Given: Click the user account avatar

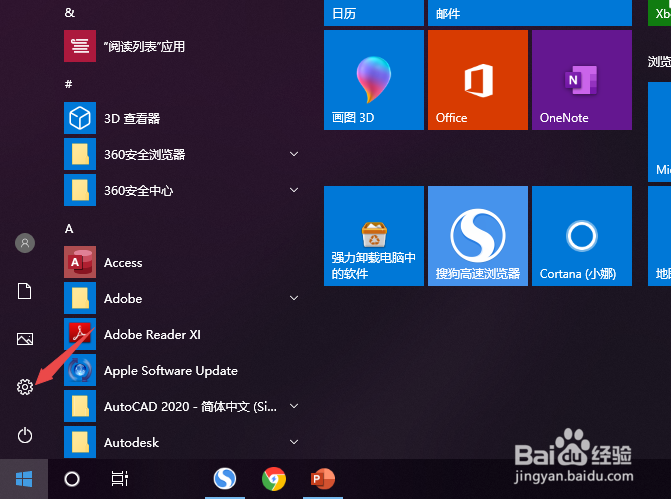Looking at the screenshot, I should [25, 243].
